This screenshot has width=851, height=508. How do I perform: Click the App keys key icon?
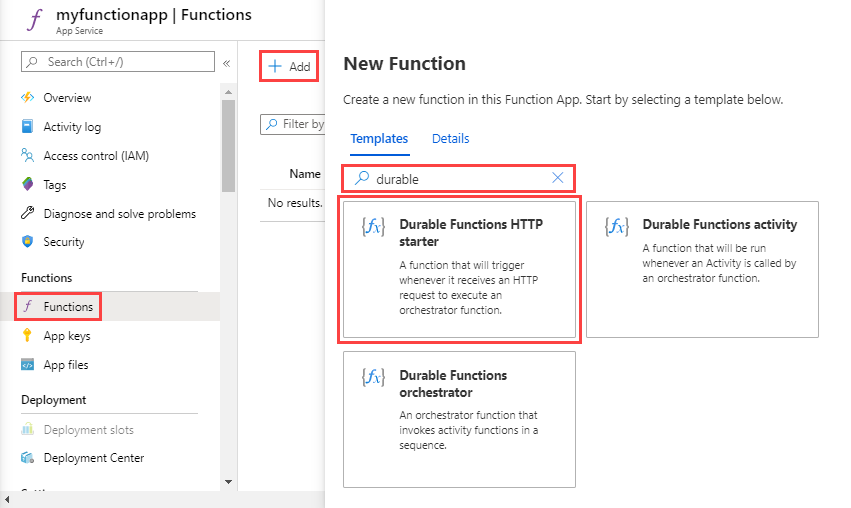pyautogui.click(x=28, y=336)
